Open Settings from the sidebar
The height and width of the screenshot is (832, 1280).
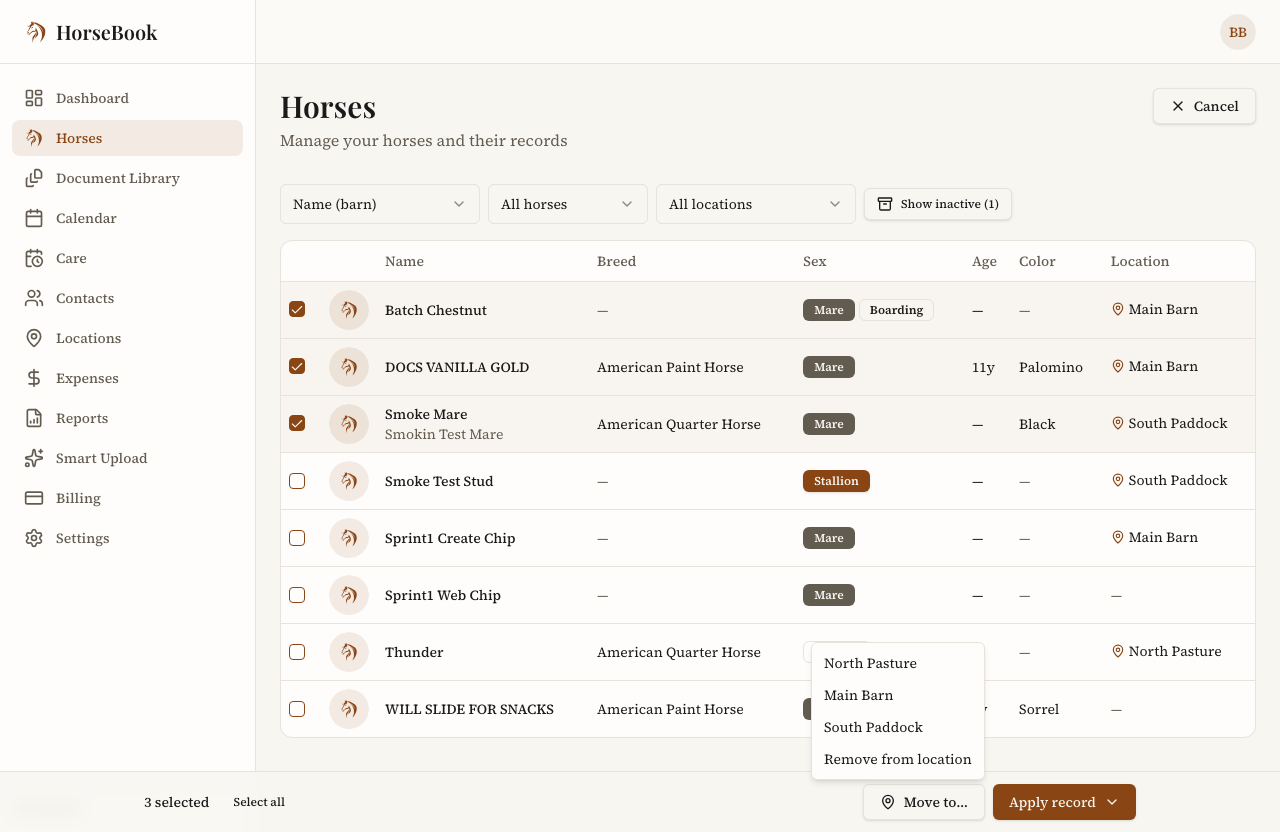[127, 538]
